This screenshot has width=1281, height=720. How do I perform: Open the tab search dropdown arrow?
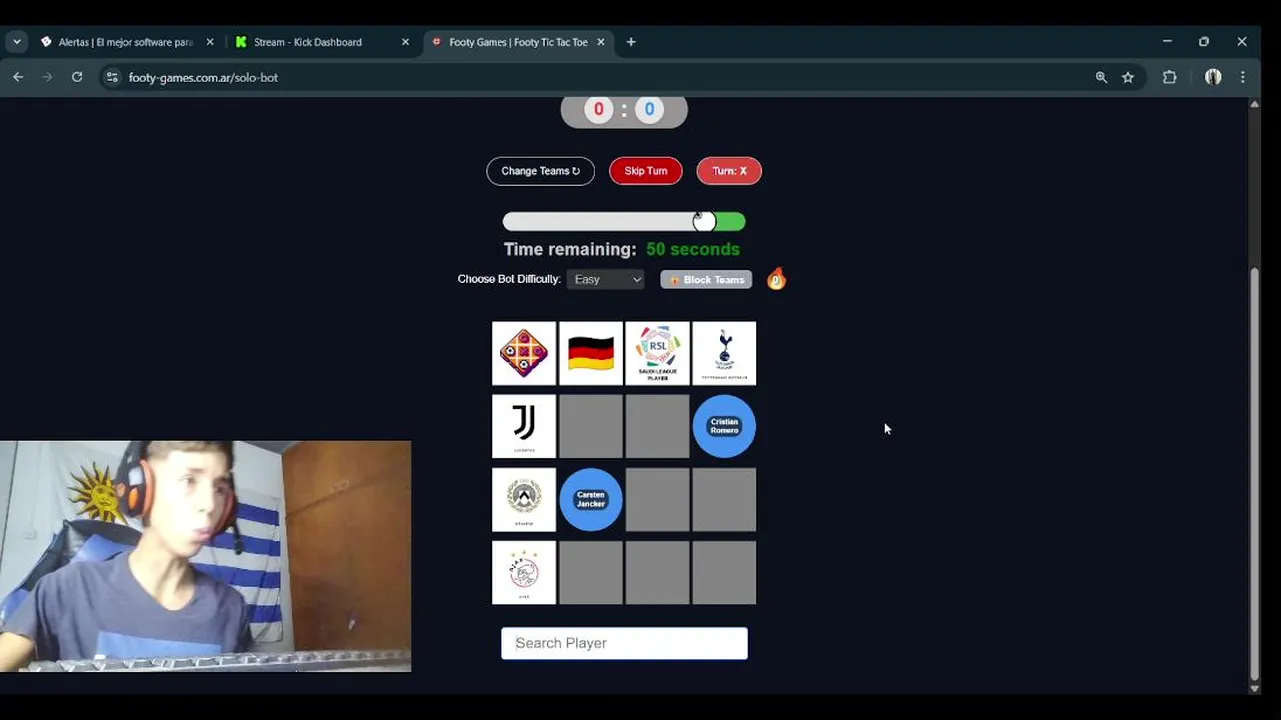click(x=17, y=42)
